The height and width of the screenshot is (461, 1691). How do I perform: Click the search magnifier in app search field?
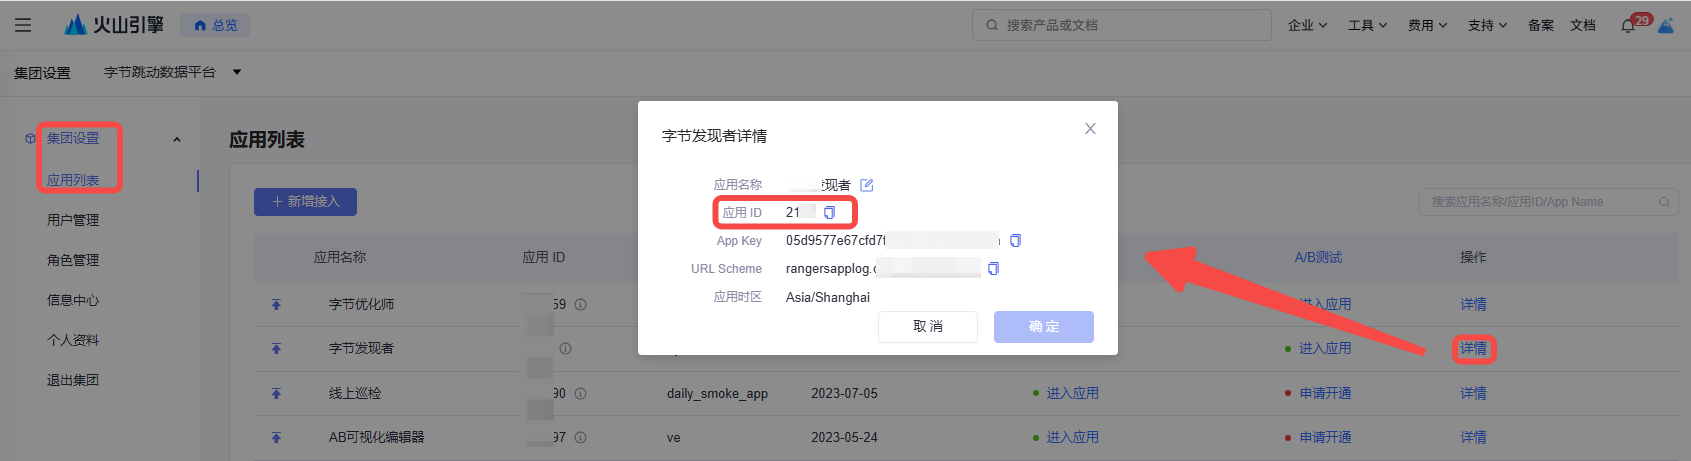pos(1664,202)
